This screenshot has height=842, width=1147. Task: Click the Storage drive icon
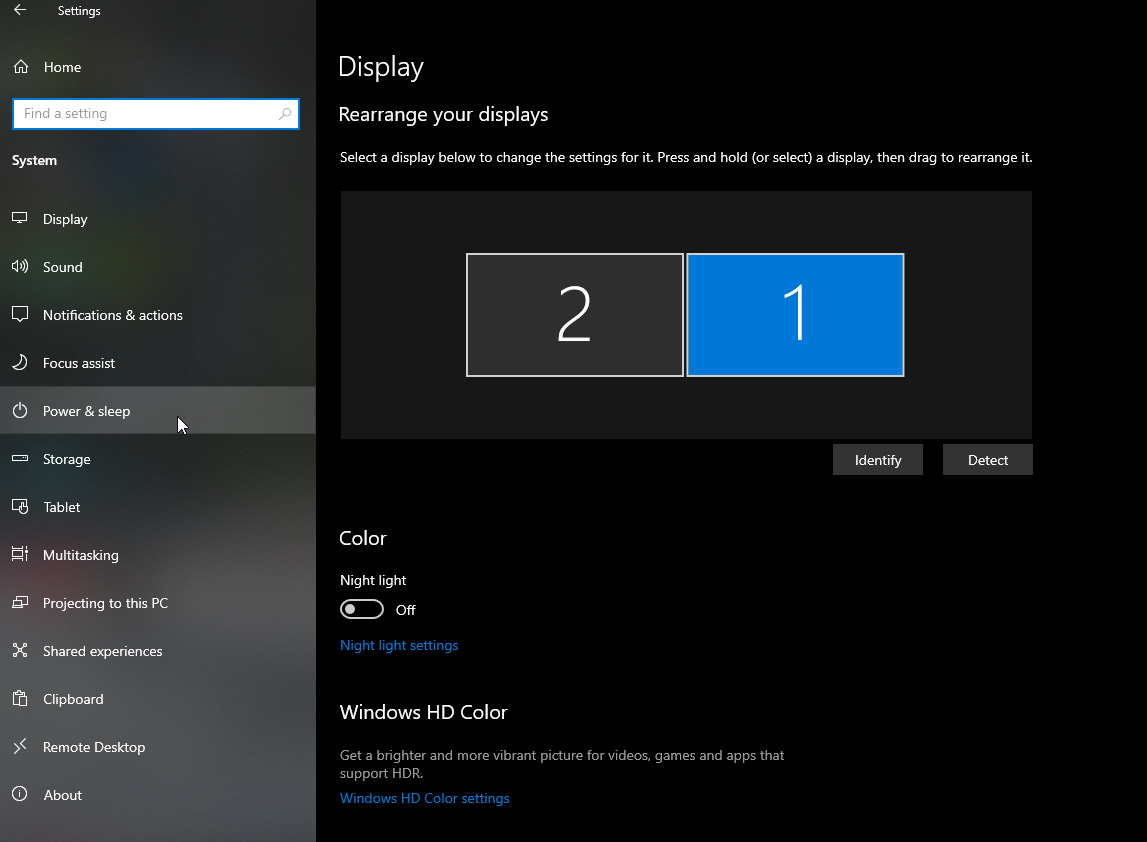click(20, 459)
